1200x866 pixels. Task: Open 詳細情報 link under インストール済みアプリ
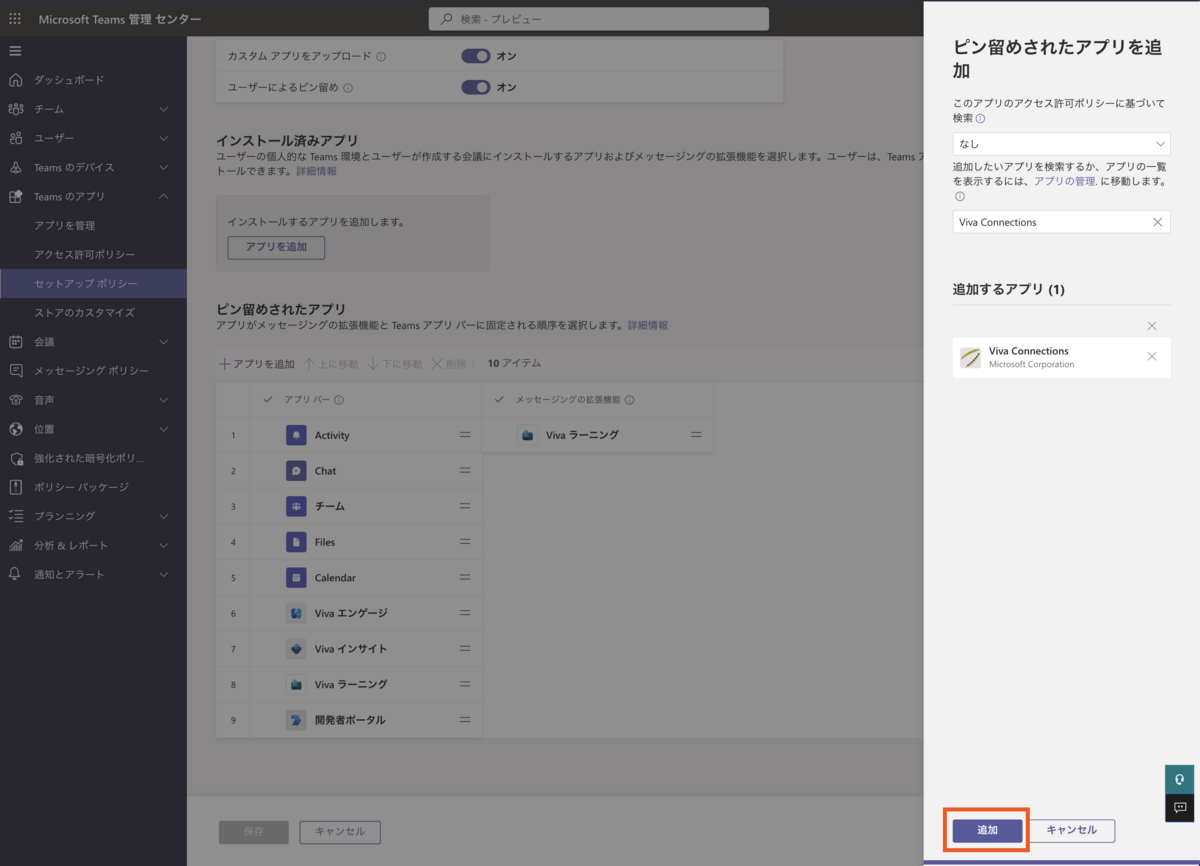[316, 171]
